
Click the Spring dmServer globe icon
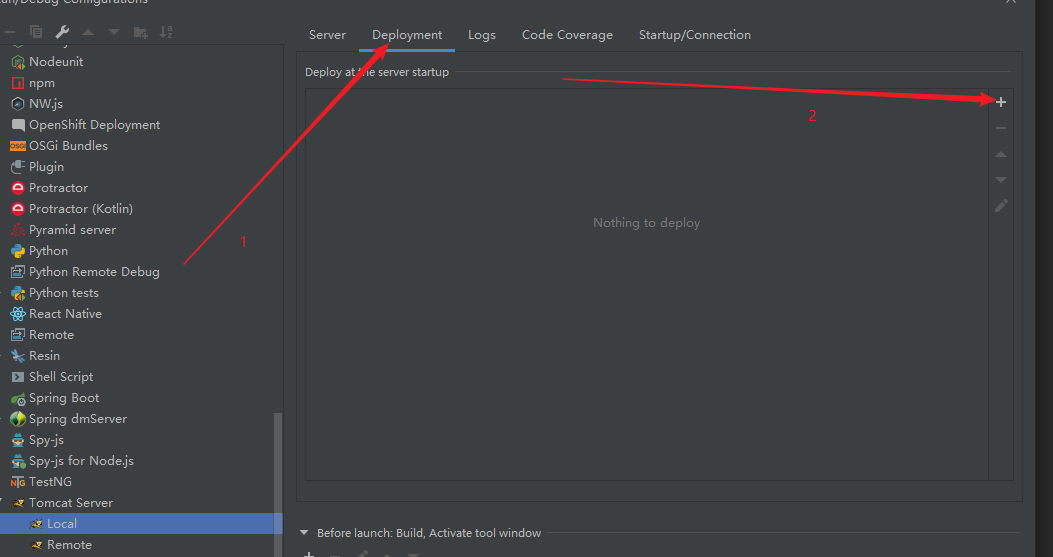(x=18, y=419)
